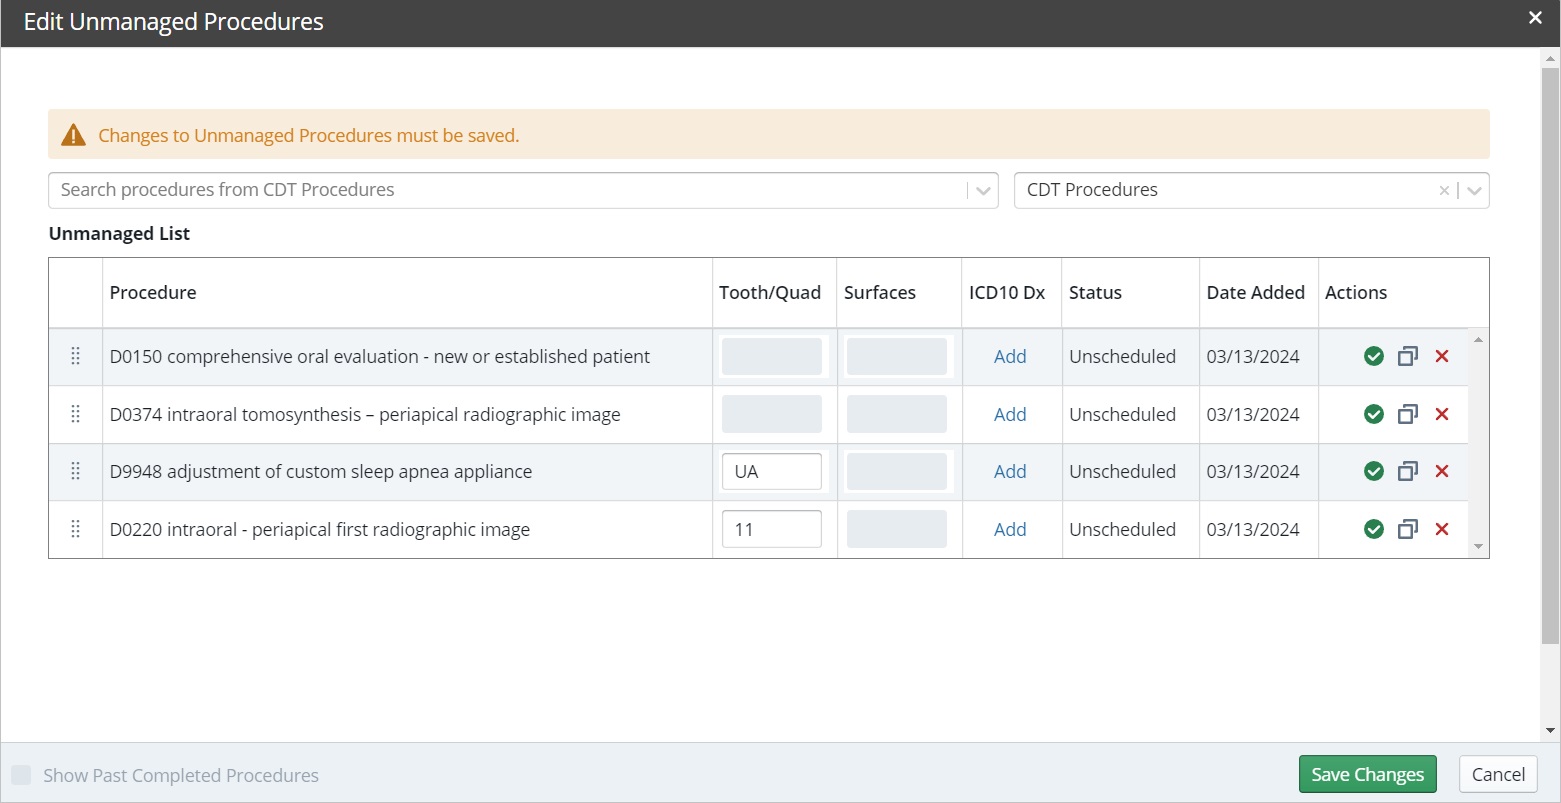This screenshot has height=803, width=1561.
Task: Click the Save Changes button
Action: [1367, 774]
